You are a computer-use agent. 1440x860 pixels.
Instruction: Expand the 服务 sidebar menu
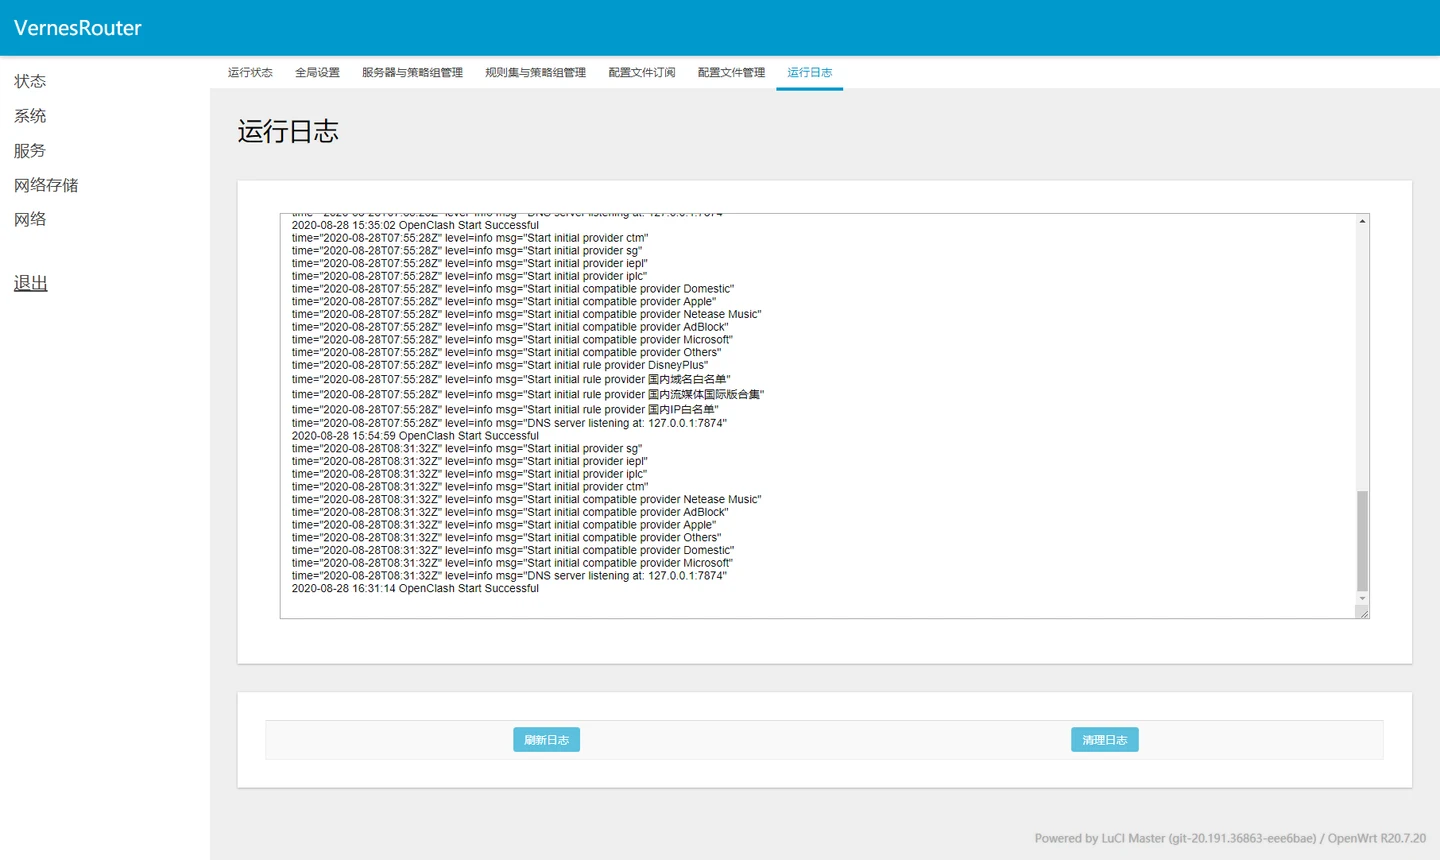(30, 150)
